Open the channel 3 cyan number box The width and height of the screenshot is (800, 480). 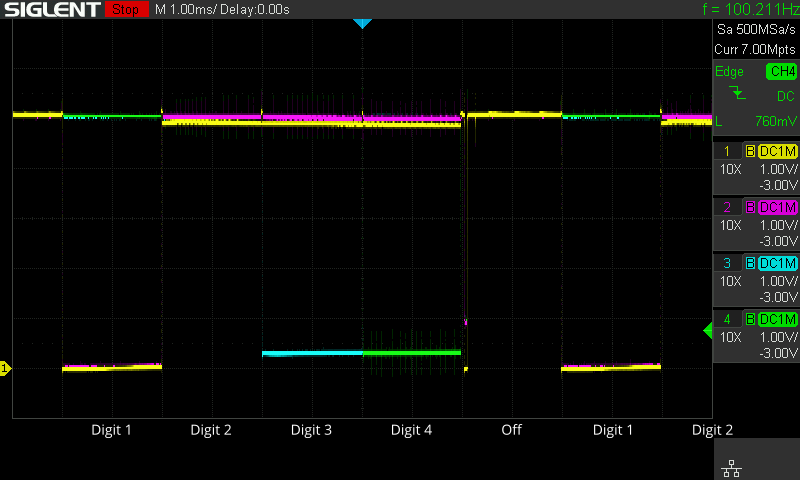point(727,263)
